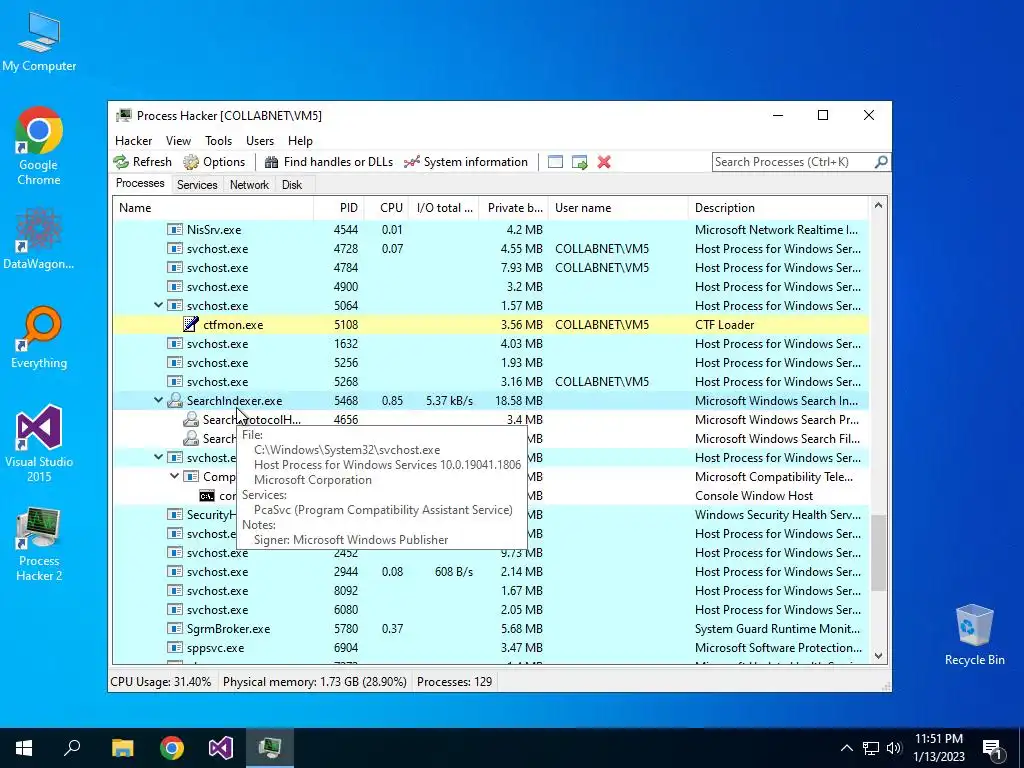Sort by Description column header

tap(778, 208)
